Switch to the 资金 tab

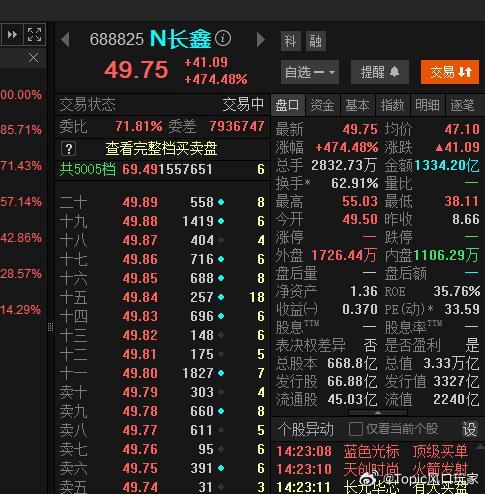(x=323, y=105)
